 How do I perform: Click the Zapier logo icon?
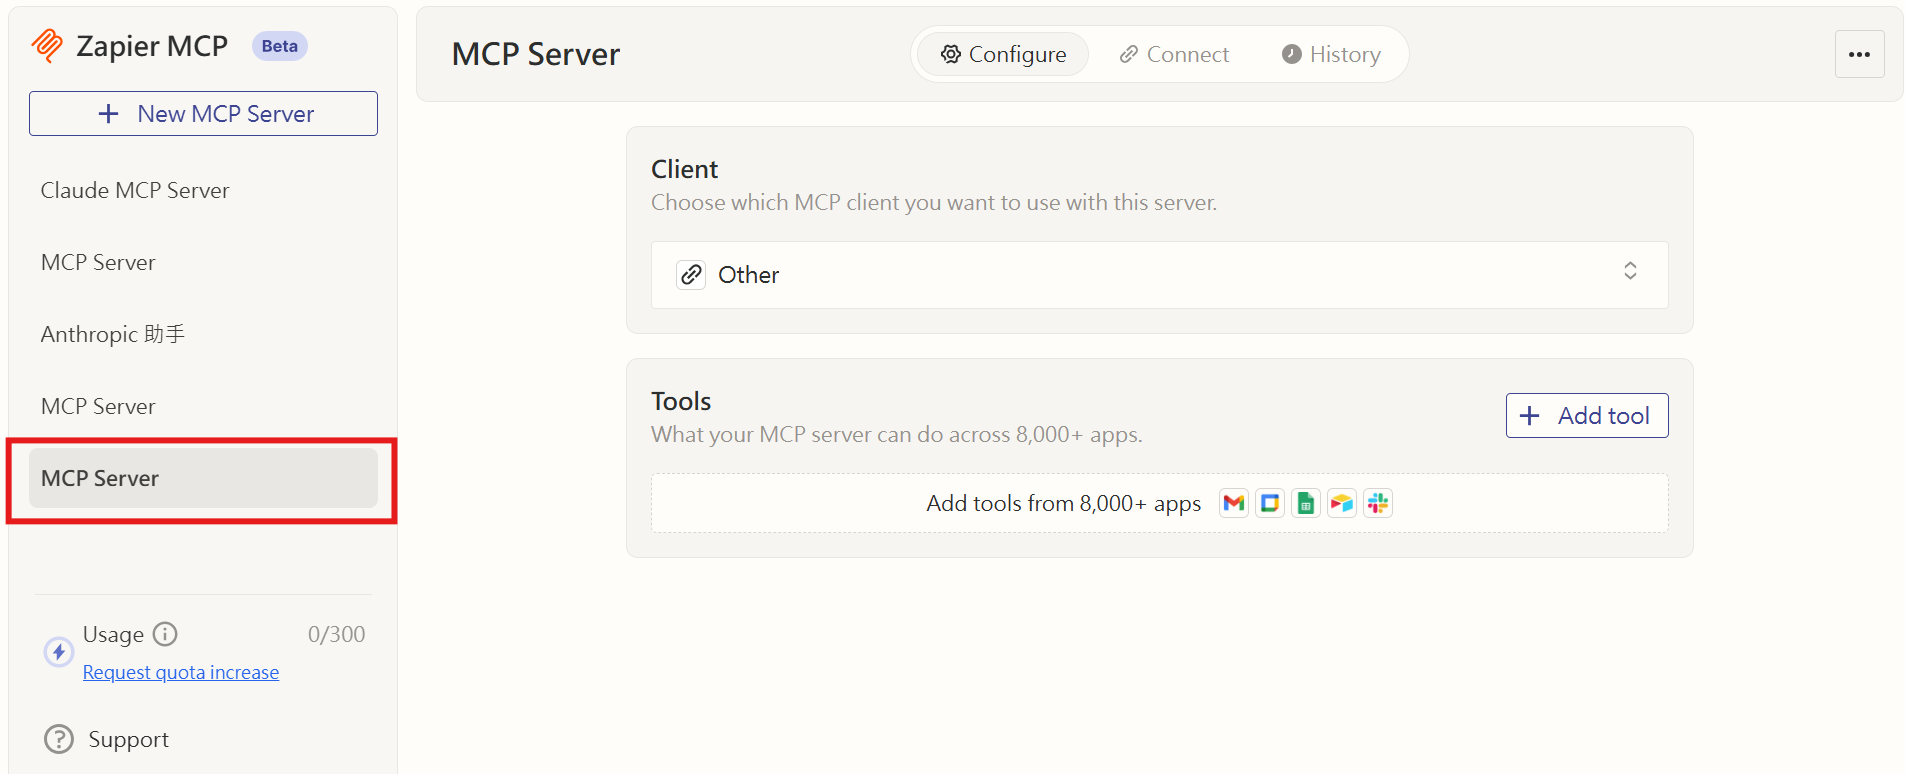click(47, 46)
